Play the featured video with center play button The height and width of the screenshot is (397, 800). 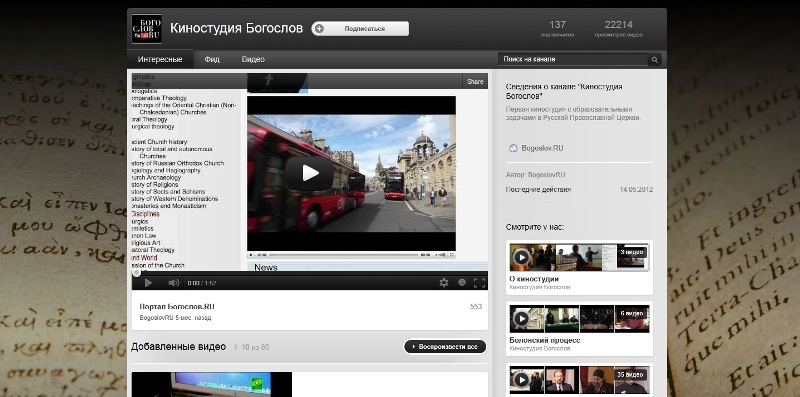(310, 173)
